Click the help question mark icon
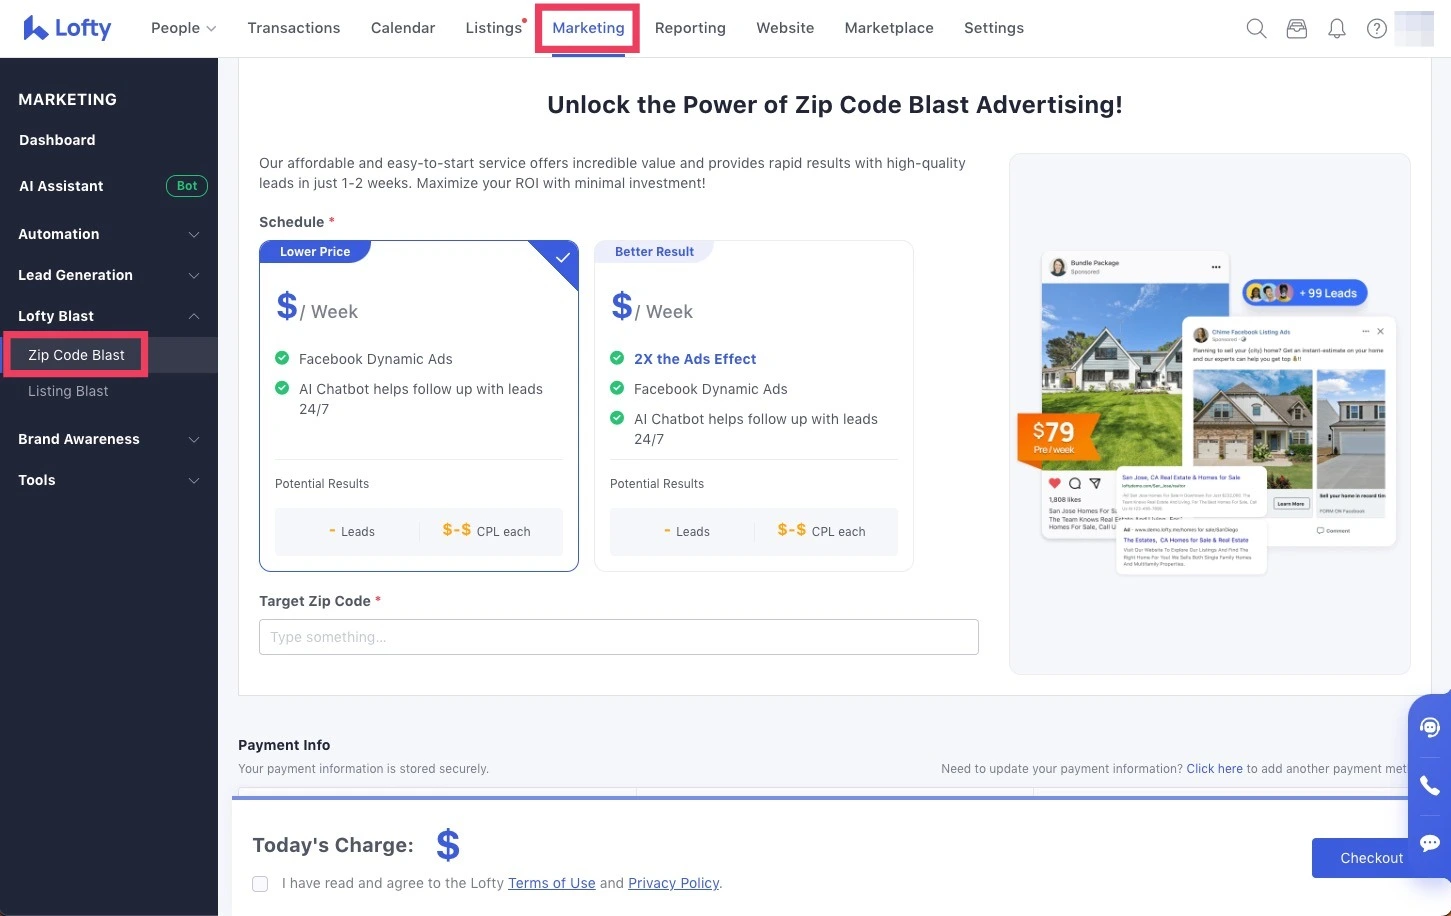Image resolution: width=1451 pixels, height=916 pixels. click(1377, 29)
